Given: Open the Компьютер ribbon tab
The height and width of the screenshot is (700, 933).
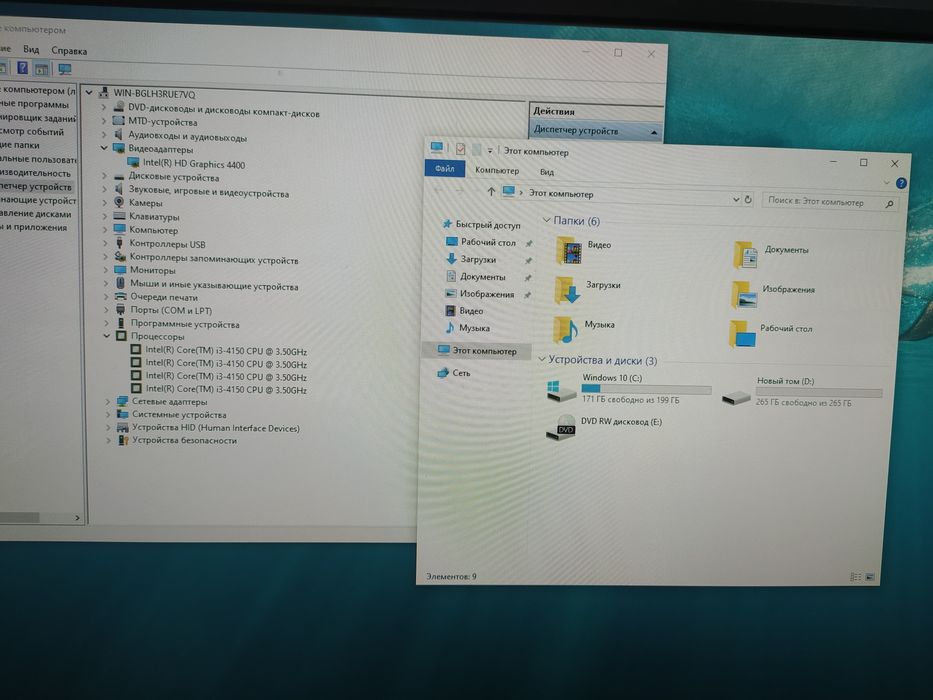Looking at the screenshot, I should pyautogui.click(x=497, y=170).
